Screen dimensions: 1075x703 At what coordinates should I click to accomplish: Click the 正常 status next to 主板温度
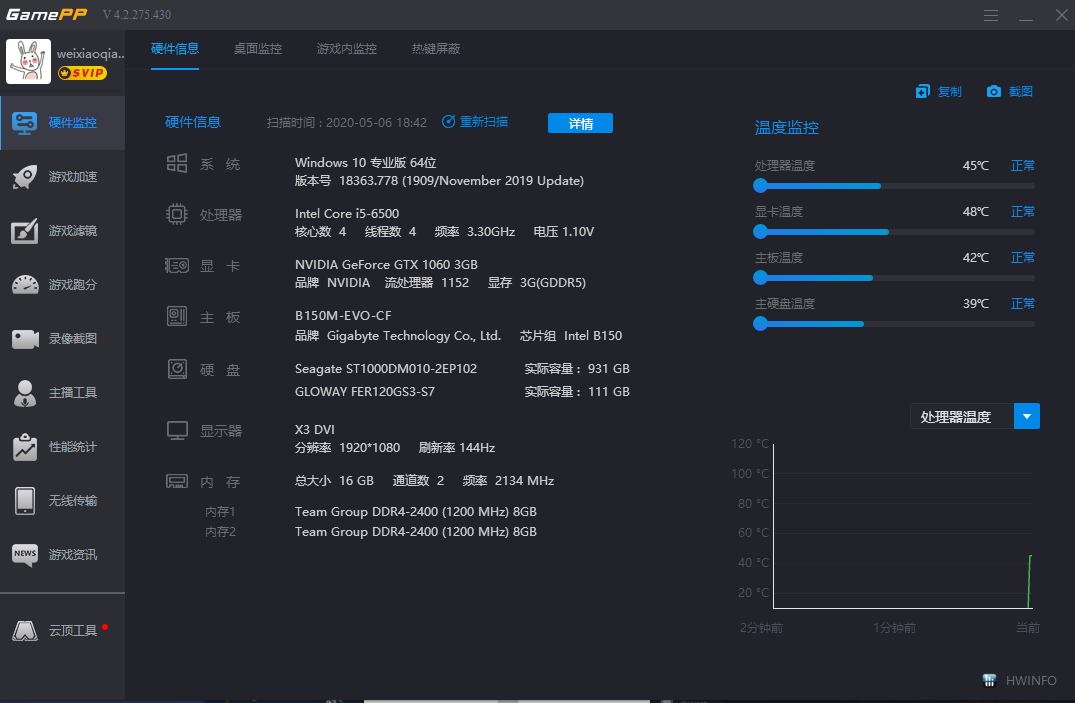[x=1022, y=257]
